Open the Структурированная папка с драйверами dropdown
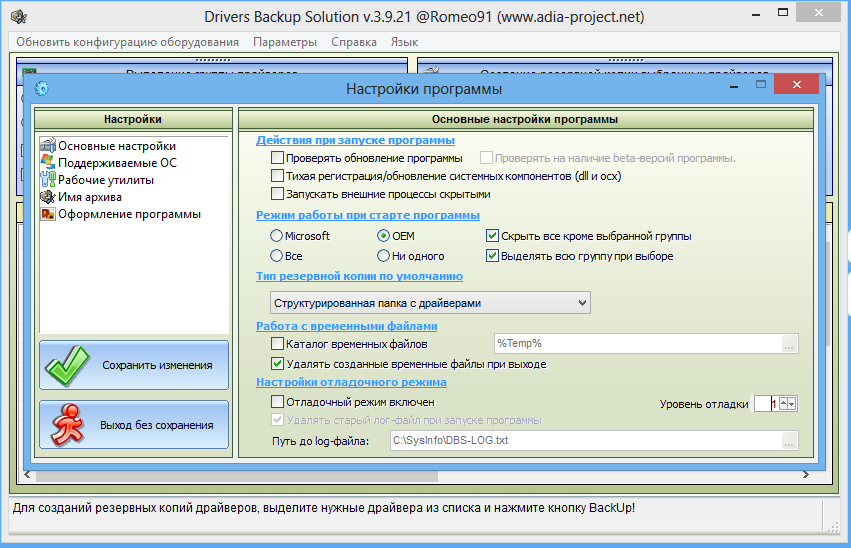The image size is (851, 548). 583,302
